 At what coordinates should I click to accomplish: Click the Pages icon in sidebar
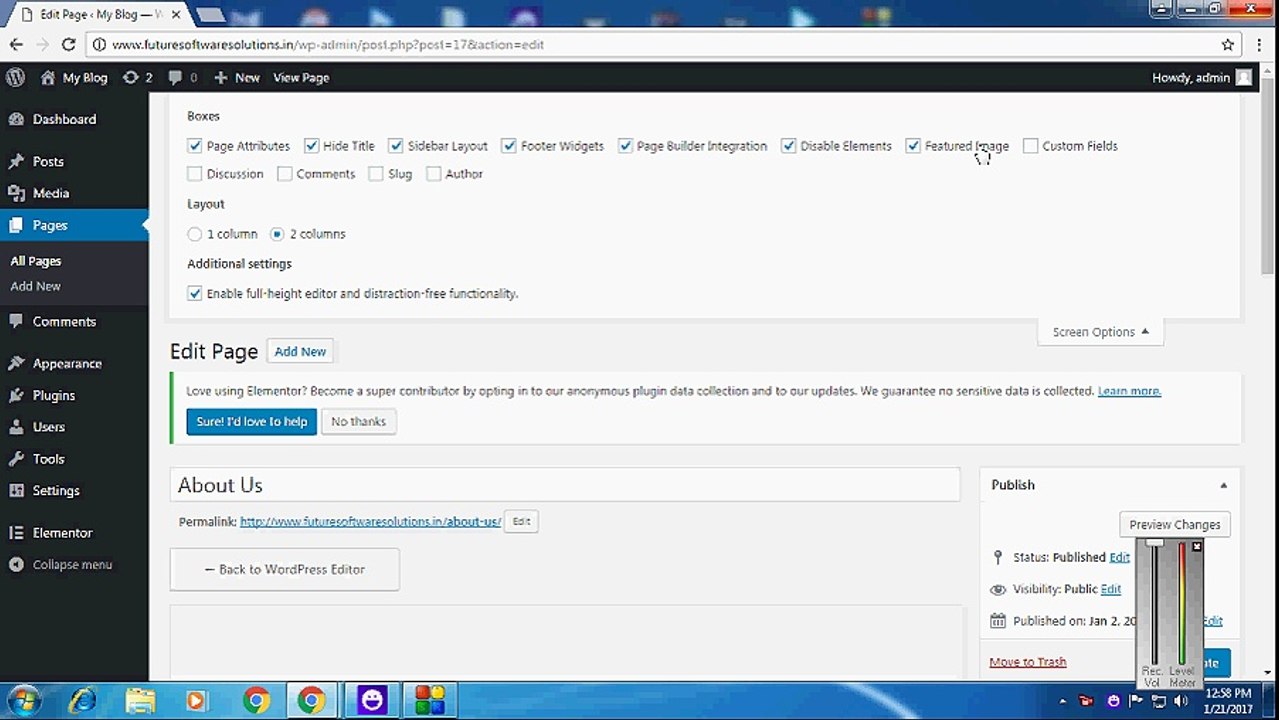pyautogui.click(x=16, y=225)
